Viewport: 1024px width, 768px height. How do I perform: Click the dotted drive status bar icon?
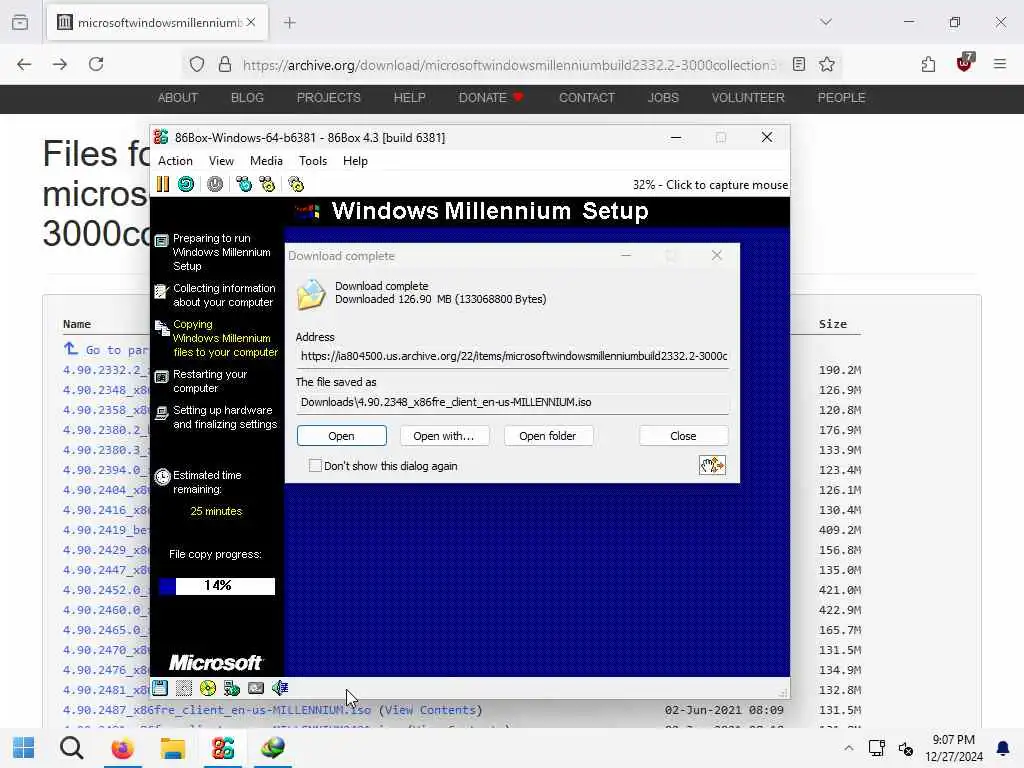pos(184,688)
